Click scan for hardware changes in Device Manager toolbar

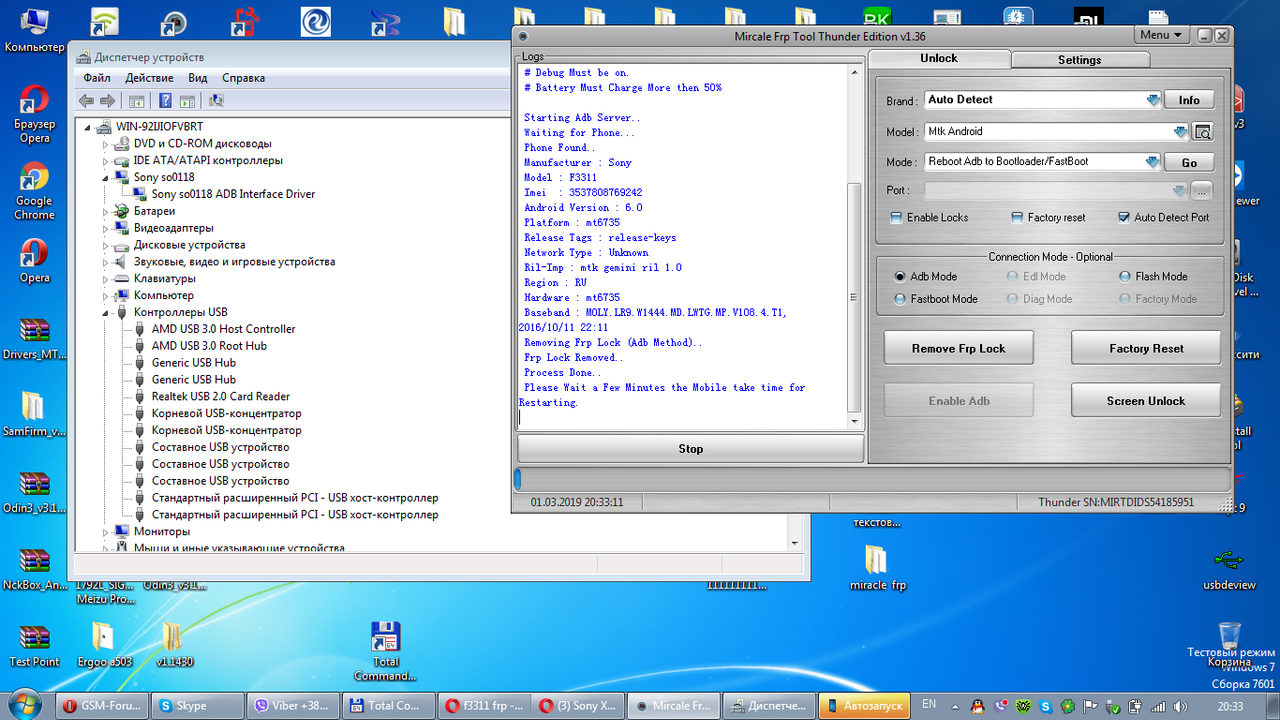[215, 100]
